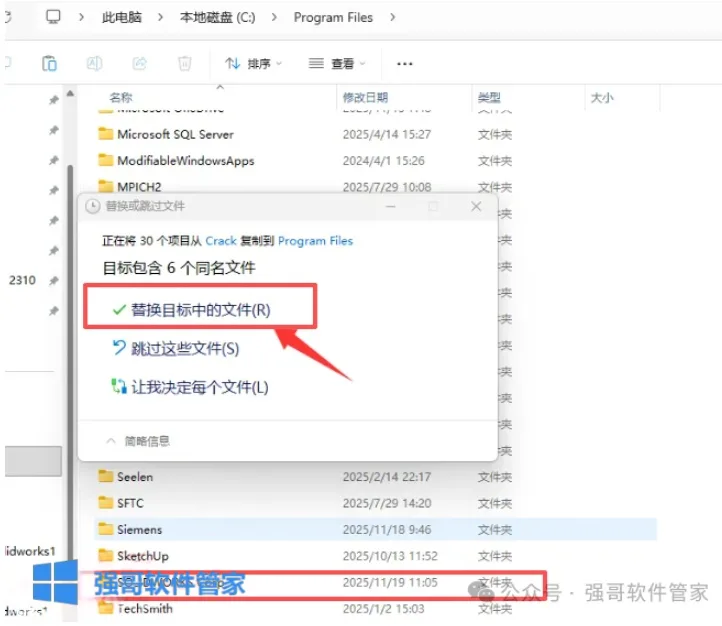This screenshot has height=626, width=722.
Task: Select 本地磁盘 (C:) in the breadcrumb
Action: [x=217, y=17]
